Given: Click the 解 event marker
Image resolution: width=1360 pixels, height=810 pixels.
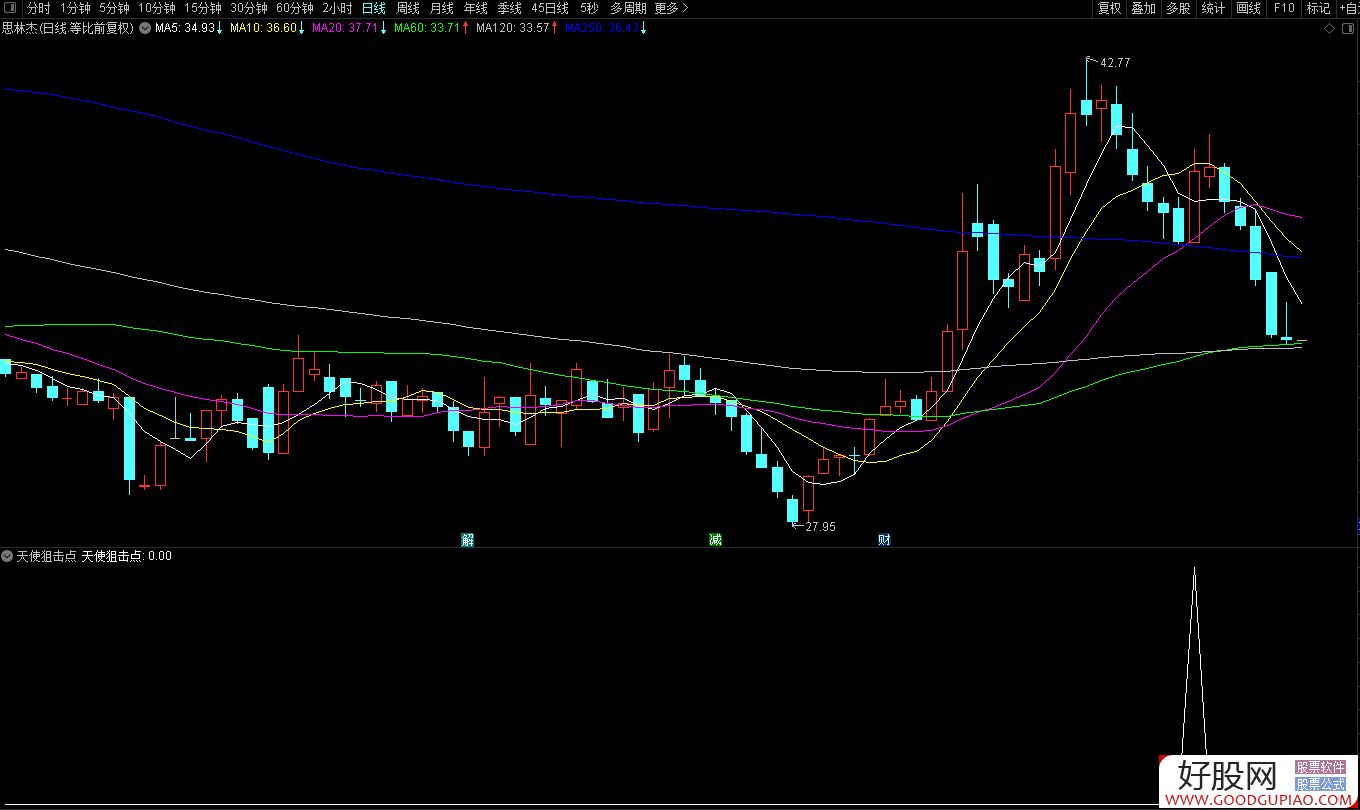Looking at the screenshot, I should (x=467, y=539).
